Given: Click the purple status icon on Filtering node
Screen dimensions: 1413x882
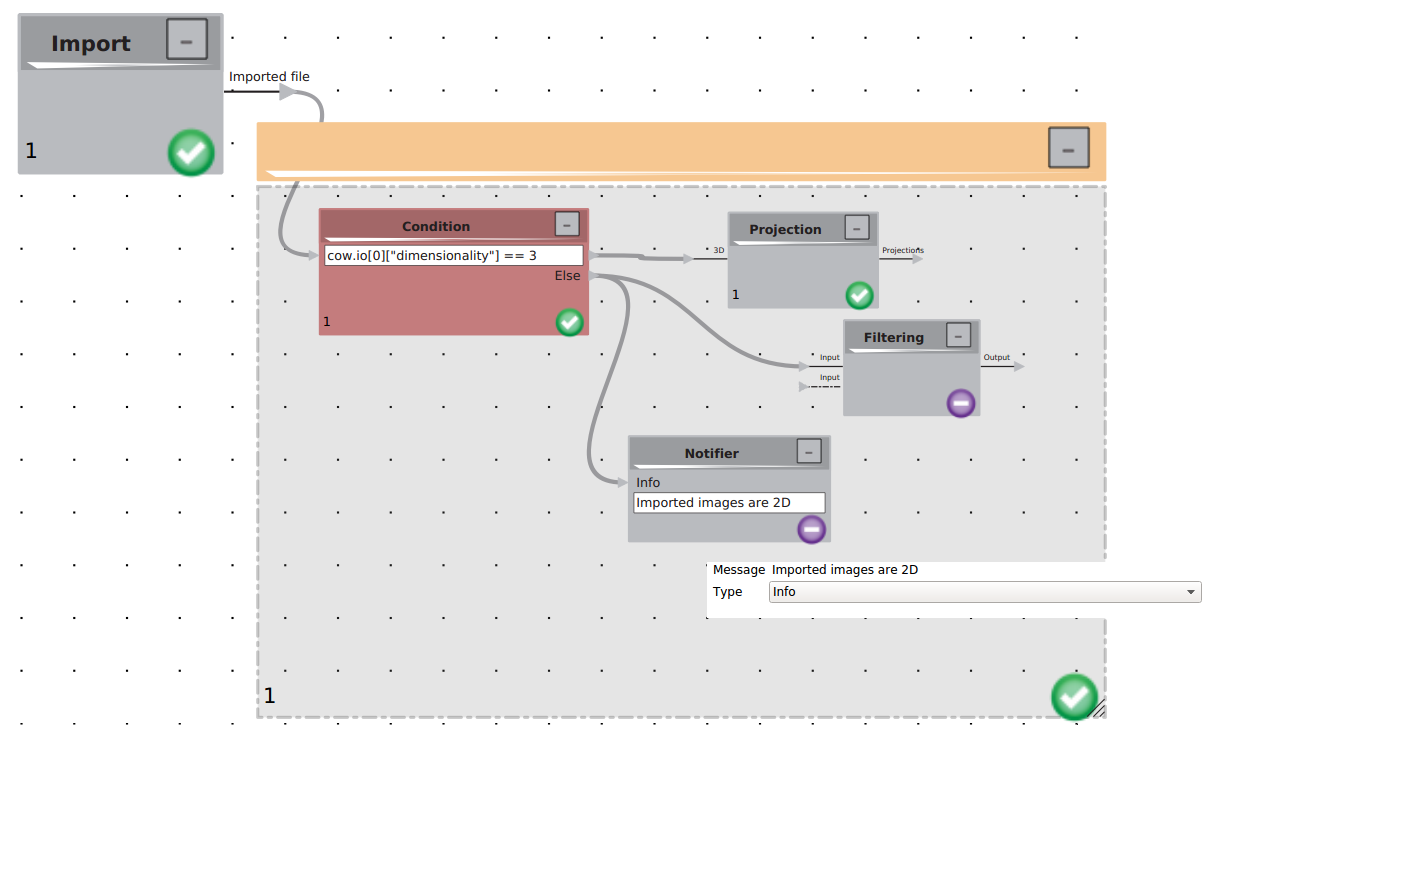Looking at the screenshot, I should [961, 403].
